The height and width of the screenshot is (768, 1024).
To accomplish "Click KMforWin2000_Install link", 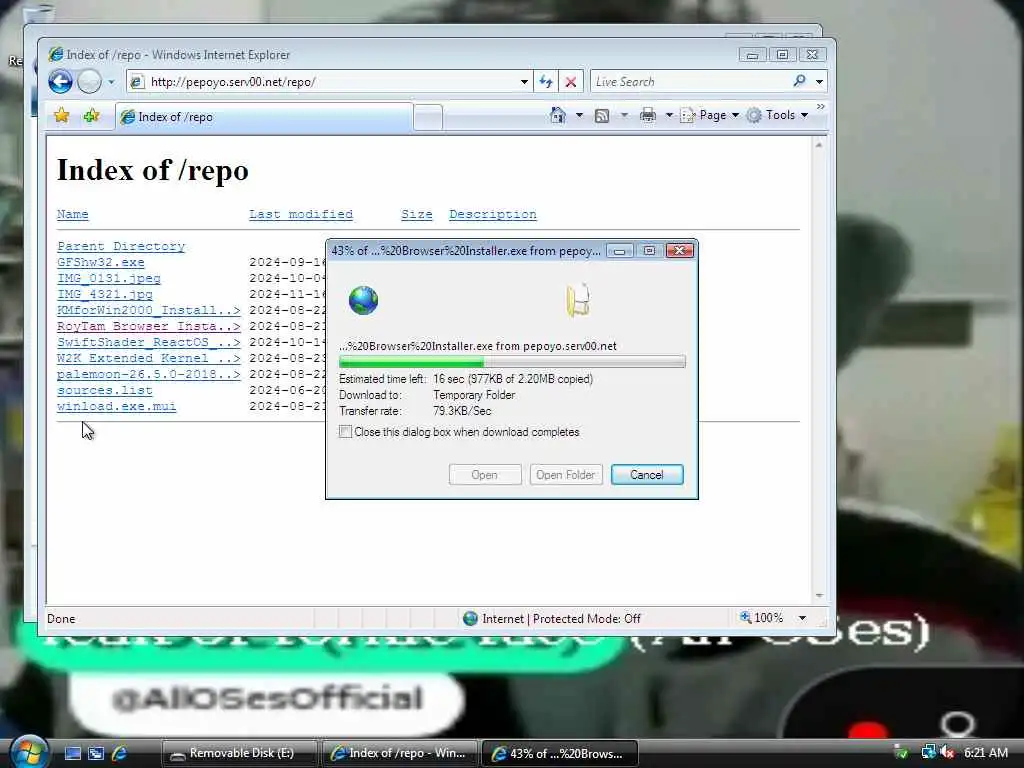I will [x=148, y=310].
